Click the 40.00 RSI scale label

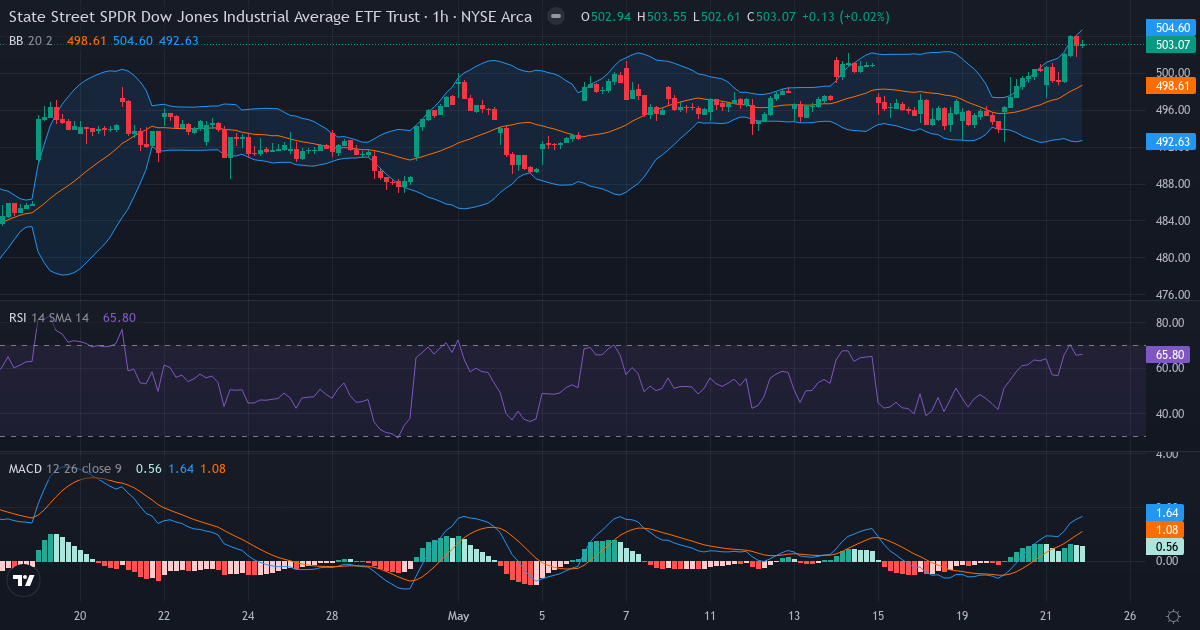click(x=1171, y=413)
